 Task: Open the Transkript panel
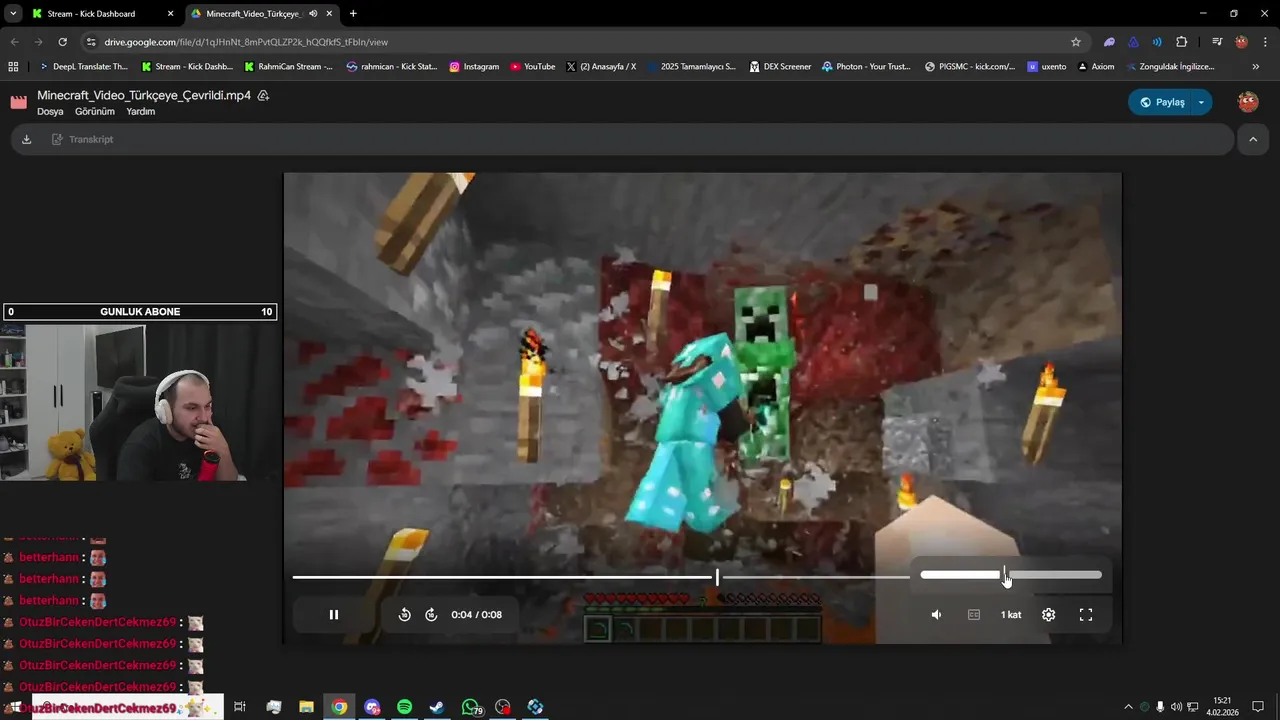pos(83,139)
